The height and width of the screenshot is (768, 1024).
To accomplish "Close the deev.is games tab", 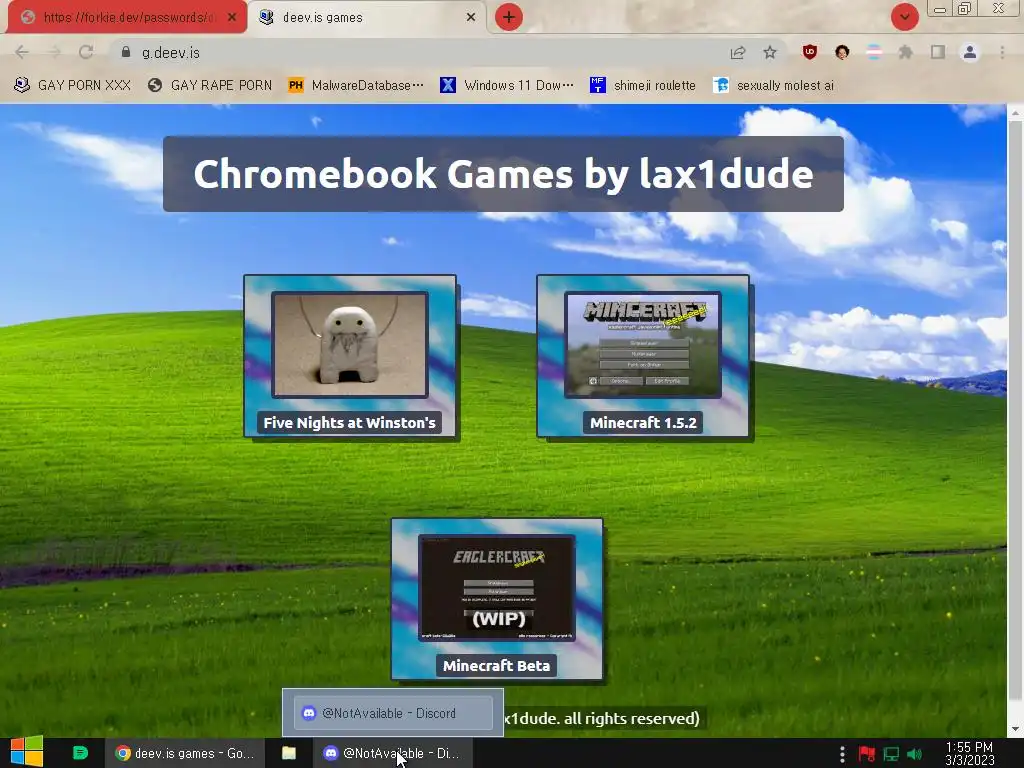I will pyautogui.click(x=471, y=18).
